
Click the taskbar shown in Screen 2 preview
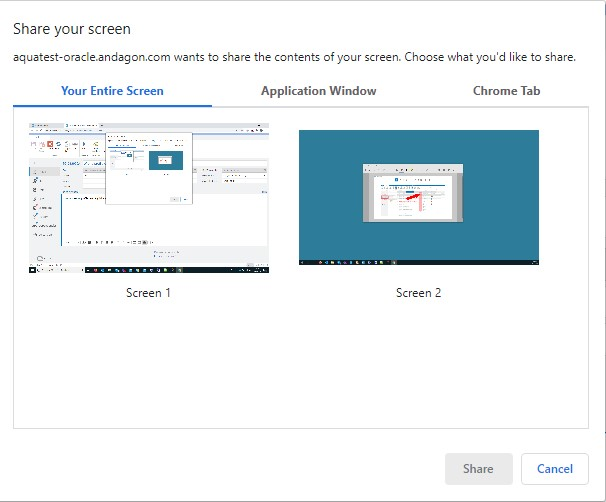418,261
